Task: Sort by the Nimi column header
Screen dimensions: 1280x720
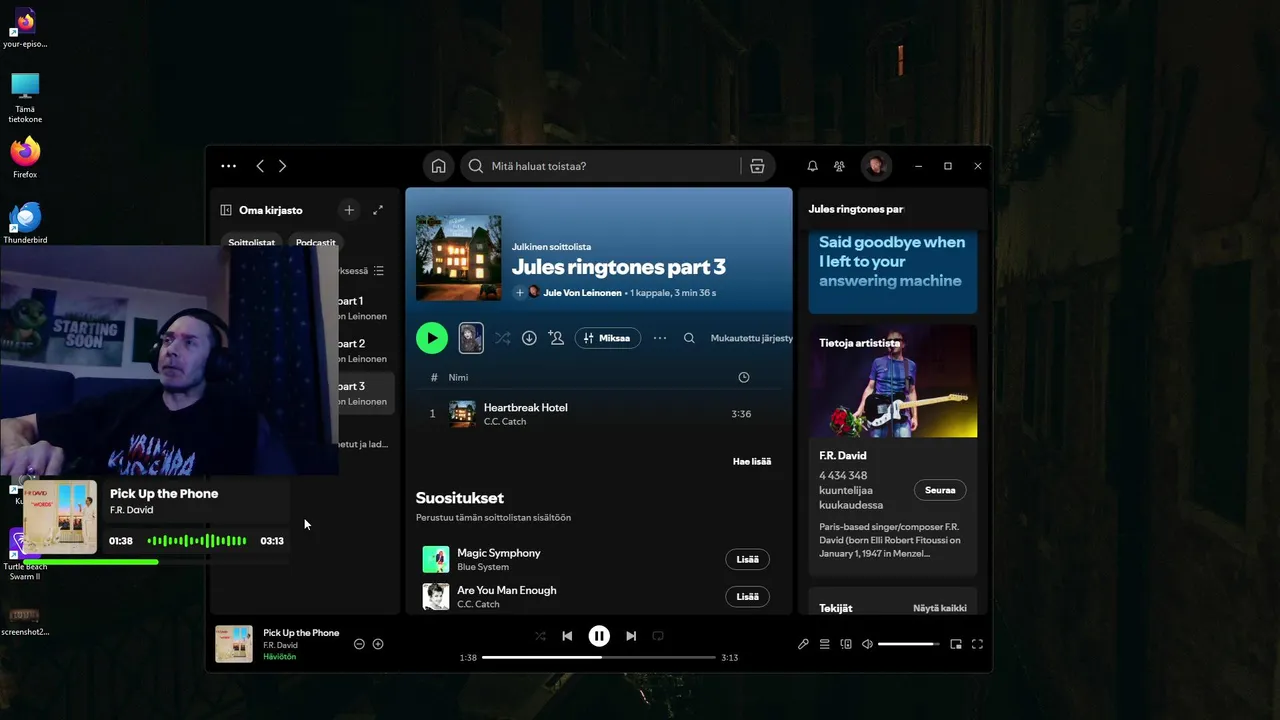Action: [458, 377]
